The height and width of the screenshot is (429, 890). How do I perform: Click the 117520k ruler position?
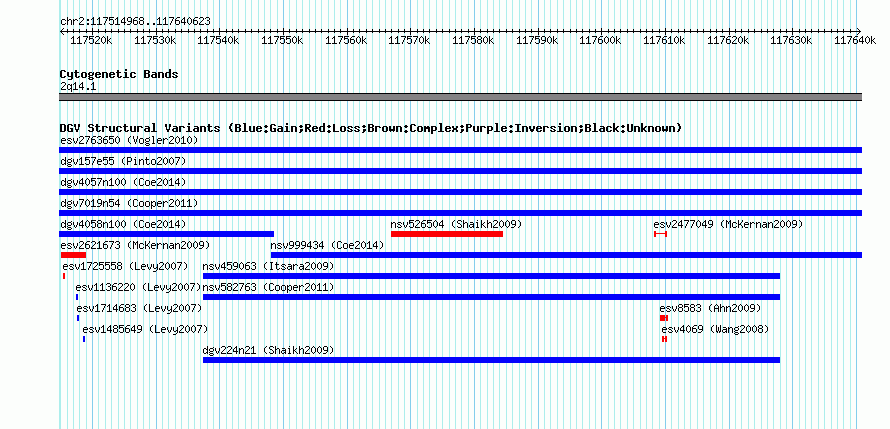coord(91,41)
